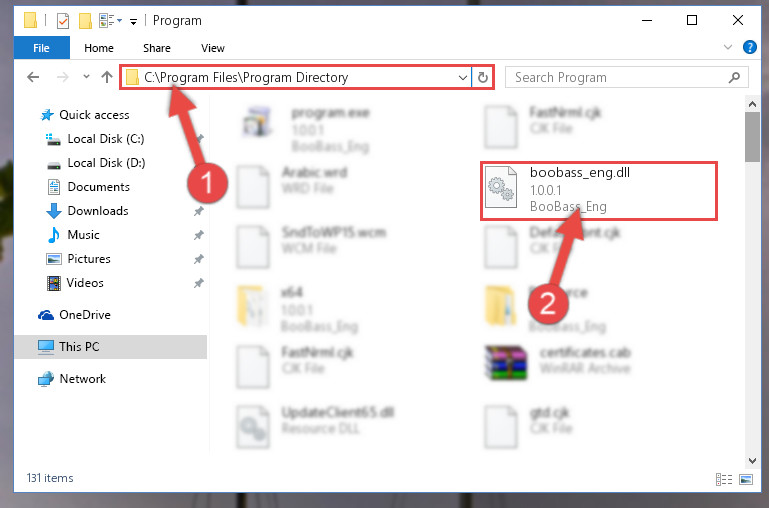
Task: Click the Back navigation arrow
Action: tap(33, 77)
